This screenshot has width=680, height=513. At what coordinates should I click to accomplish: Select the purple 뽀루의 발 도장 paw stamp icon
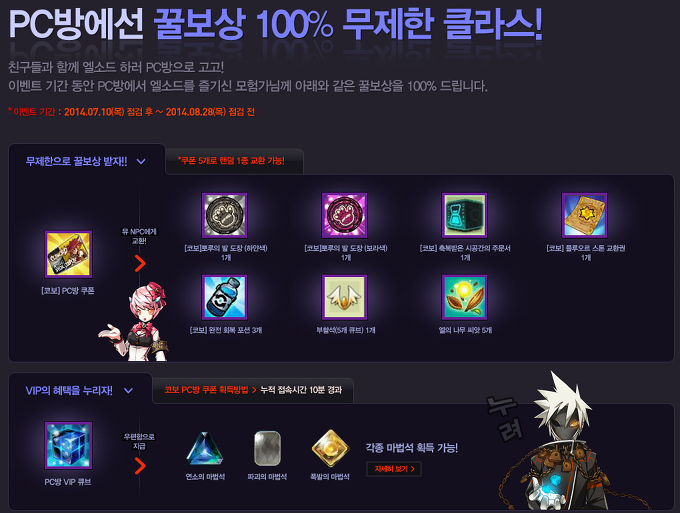344,216
